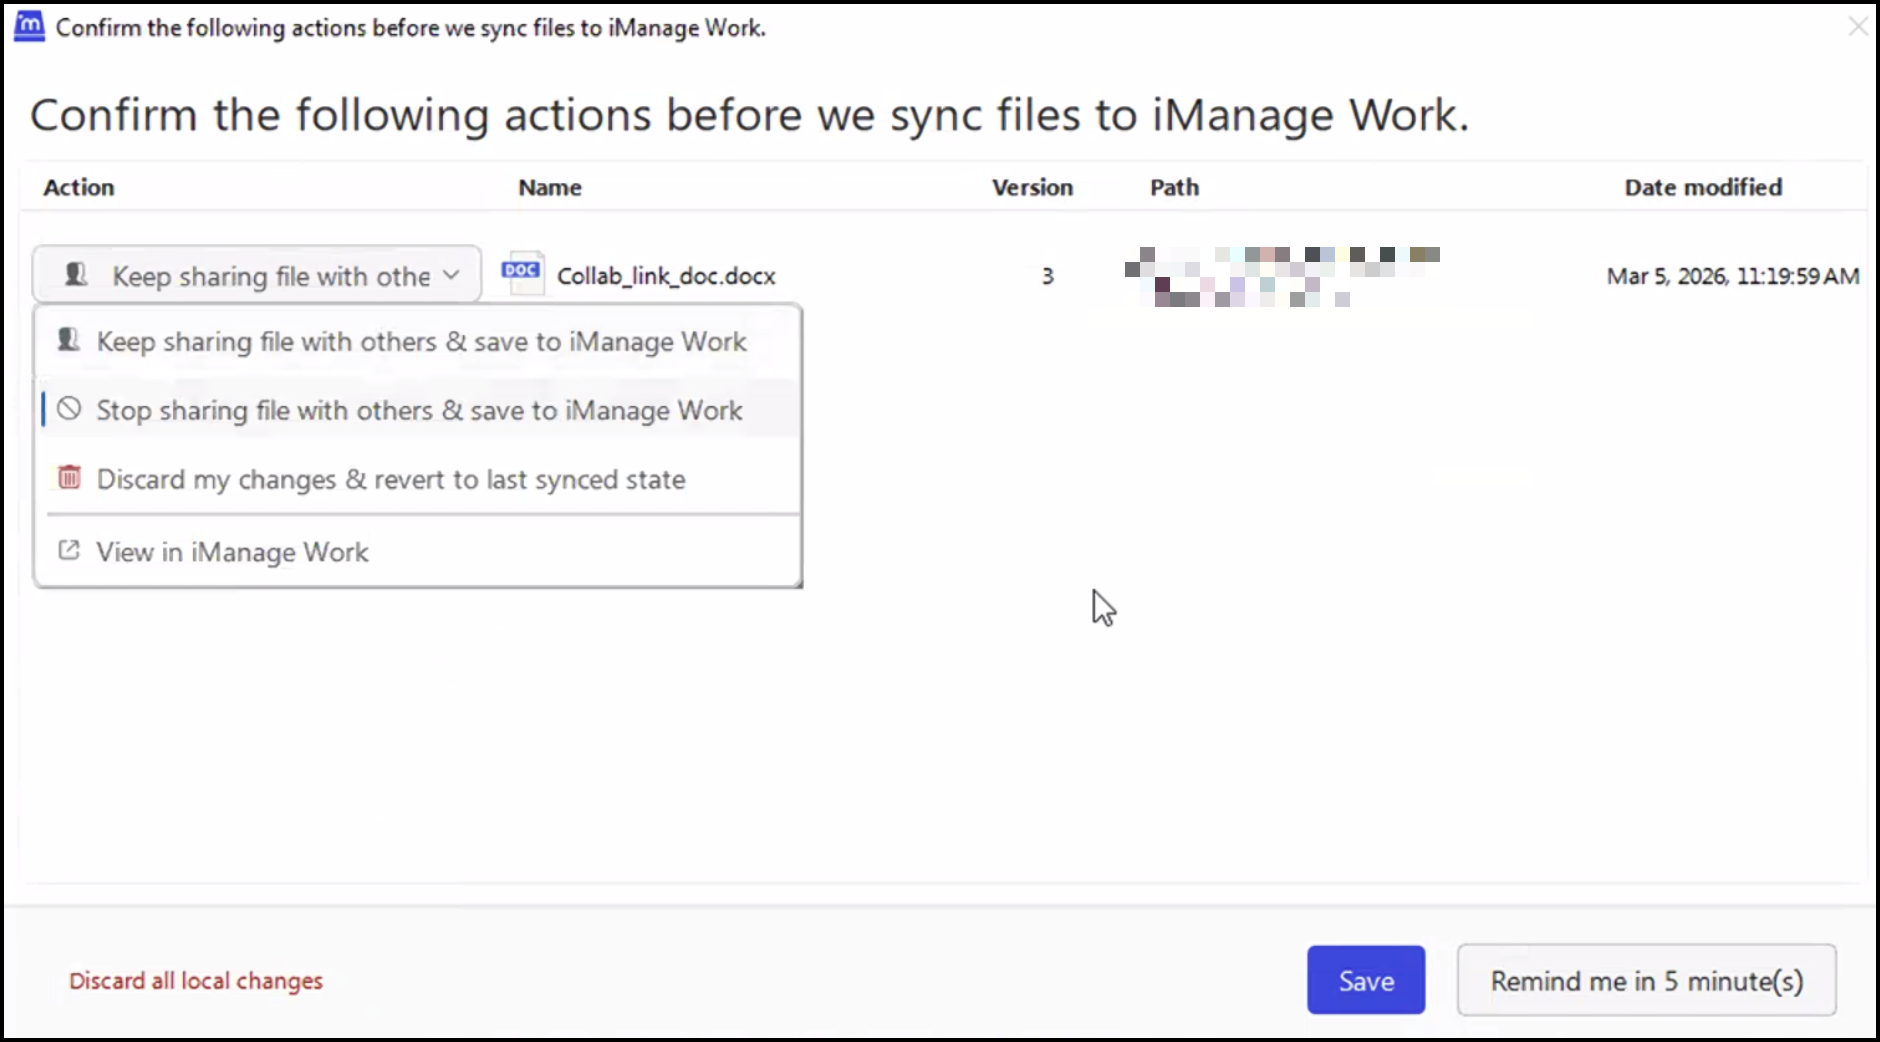The width and height of the screenshot is (1880, 1042).
Task: Click the Discard all local changes link
Action: pos(196,981)
